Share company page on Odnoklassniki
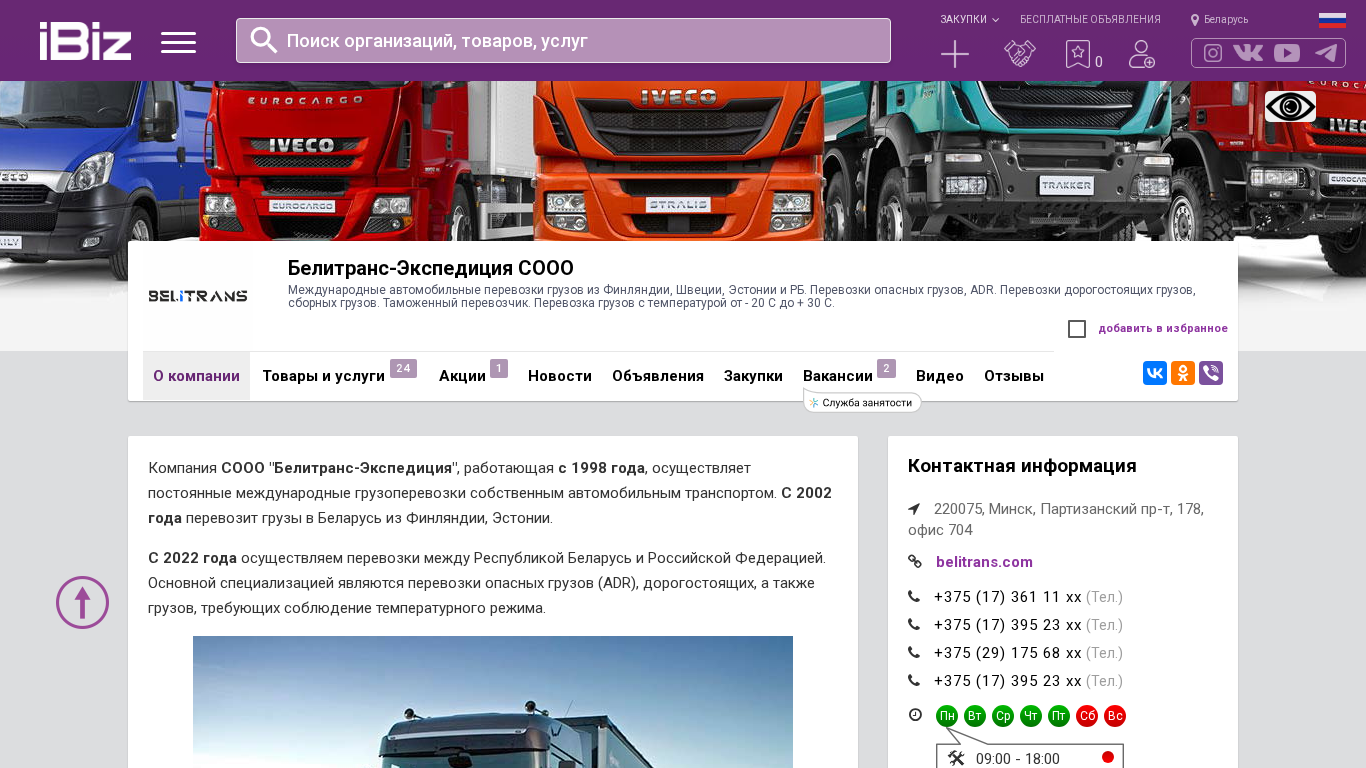 tap(1183, 373)
